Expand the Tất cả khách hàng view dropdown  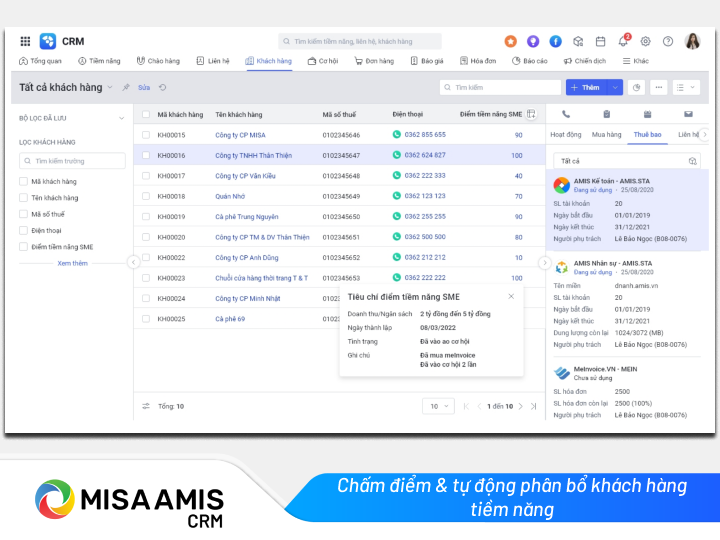110,87
